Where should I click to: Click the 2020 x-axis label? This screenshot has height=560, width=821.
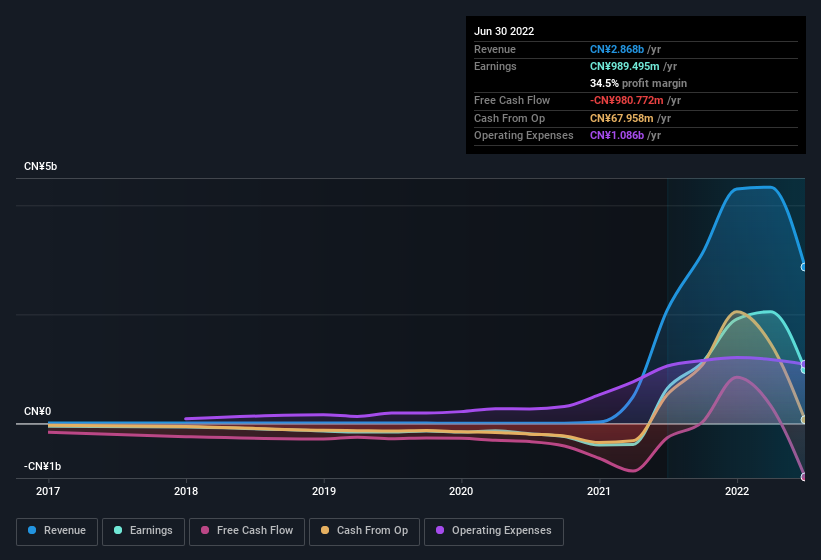click(x=461, y=491)
